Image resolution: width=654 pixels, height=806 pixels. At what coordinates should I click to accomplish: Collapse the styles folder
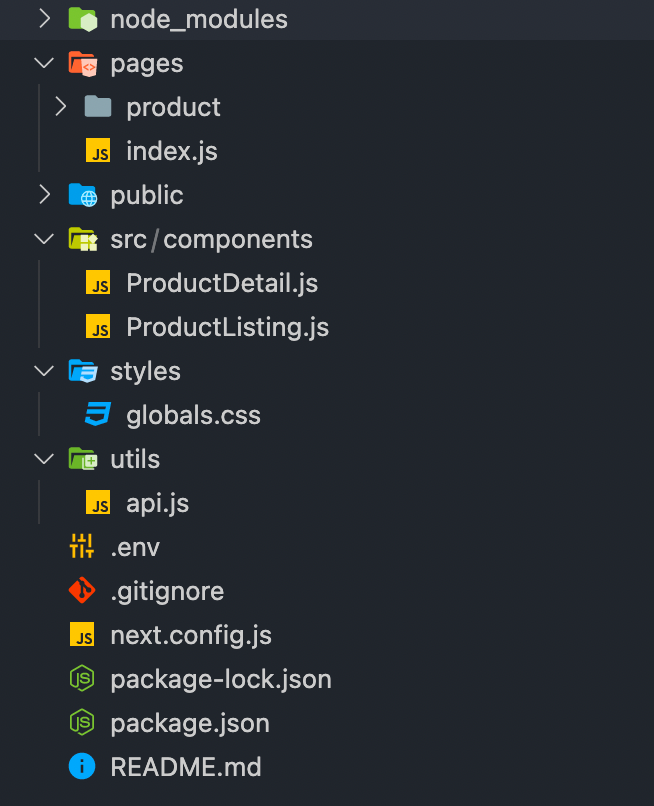click(42, 370)
